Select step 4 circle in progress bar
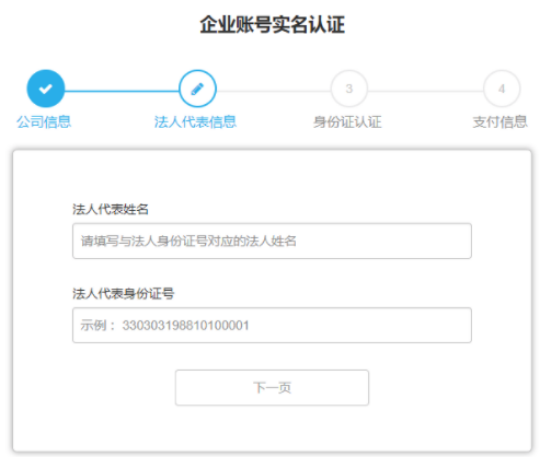Image resolution: width=541 pixels, height=457 pixels. pos(502,89)
